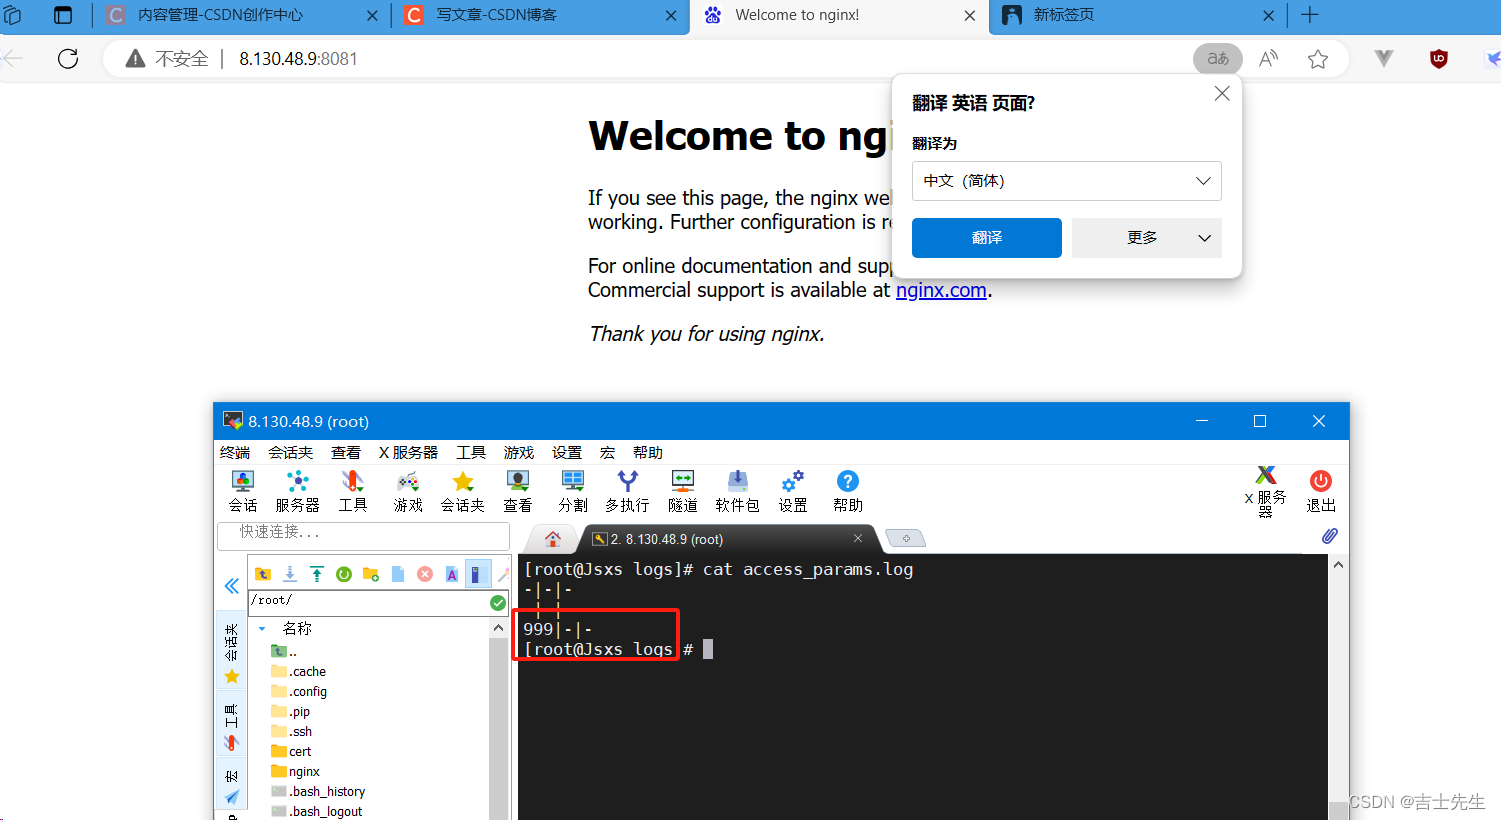Click the SFTP upload arrow icon

point(317,574)
